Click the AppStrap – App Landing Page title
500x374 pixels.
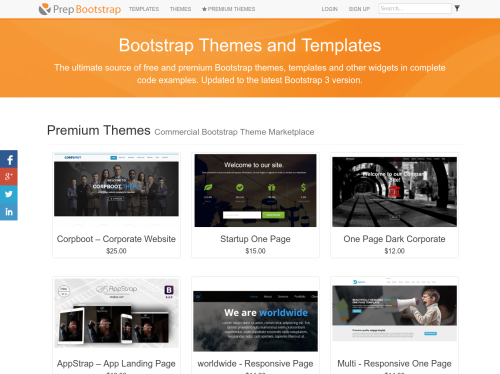116,364
